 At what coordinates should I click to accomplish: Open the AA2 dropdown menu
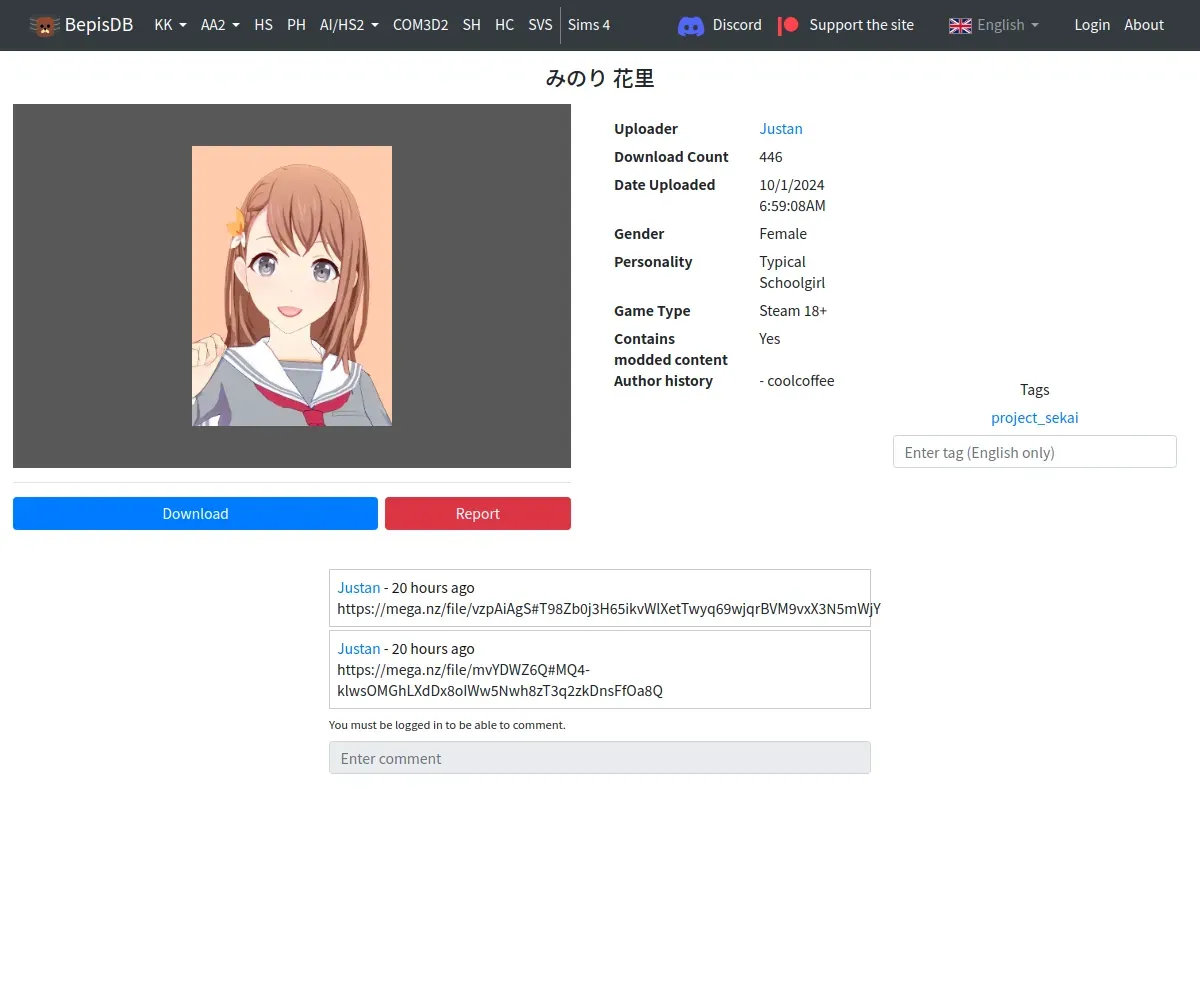220,25
